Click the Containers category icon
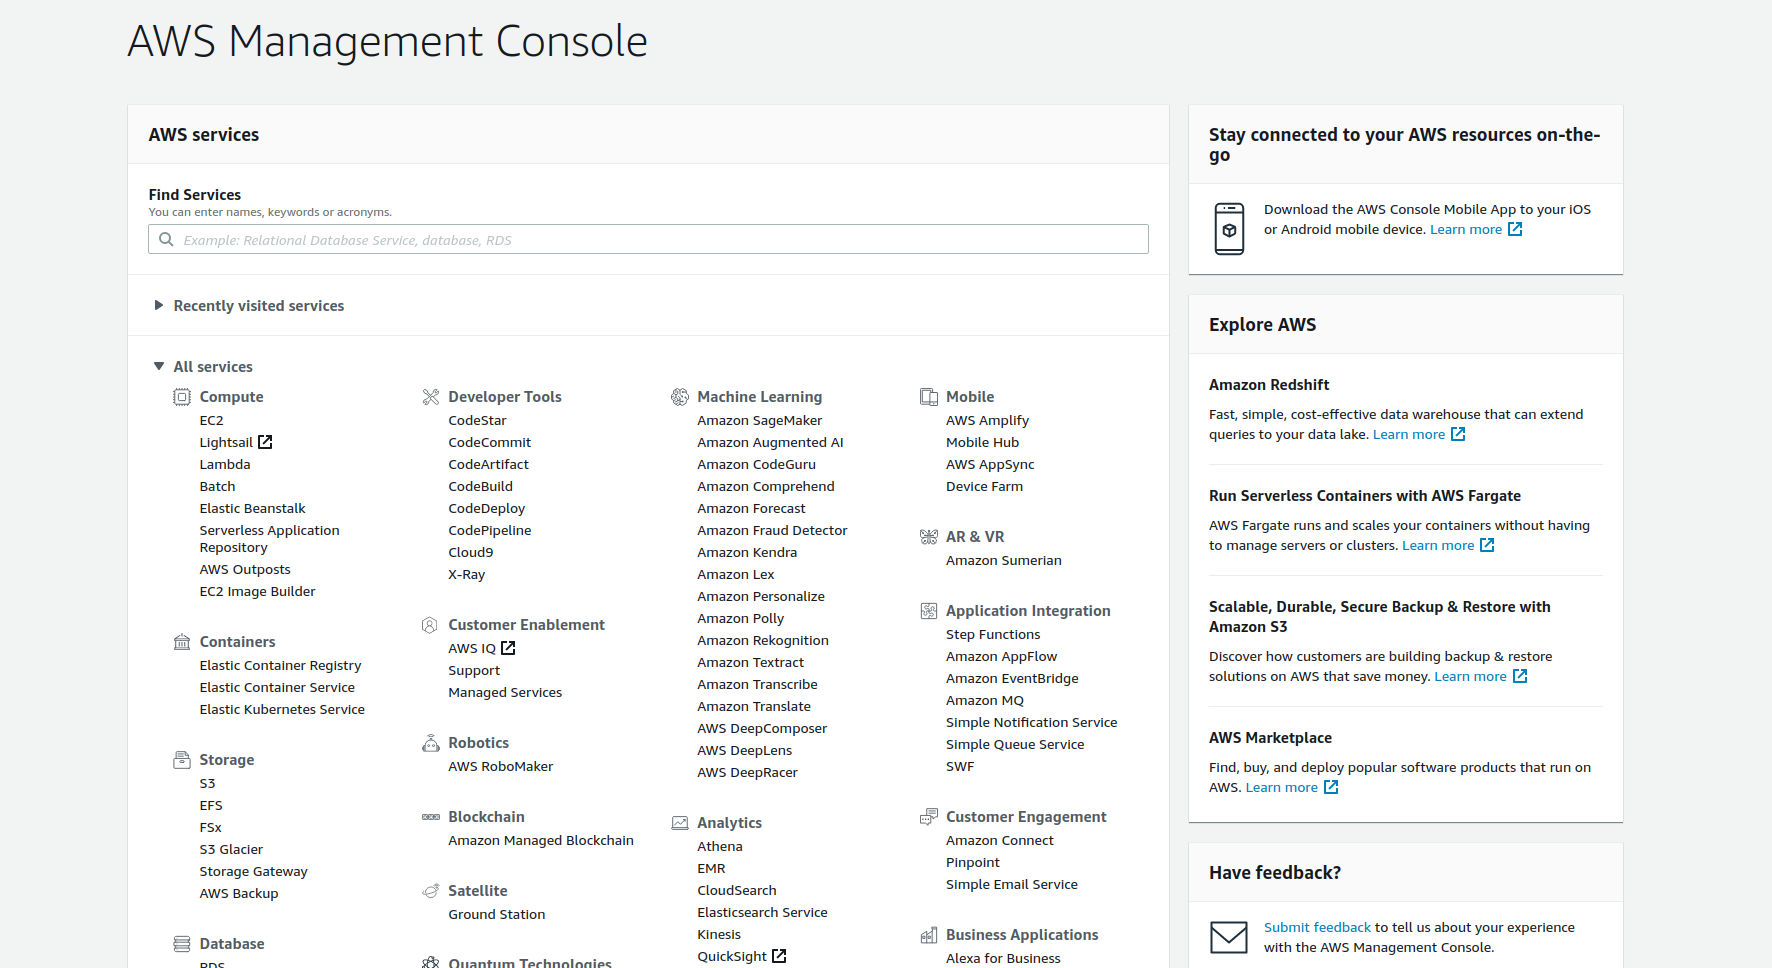The width and height of the screenshot is (1772, 968). click(x=182, y=642)
